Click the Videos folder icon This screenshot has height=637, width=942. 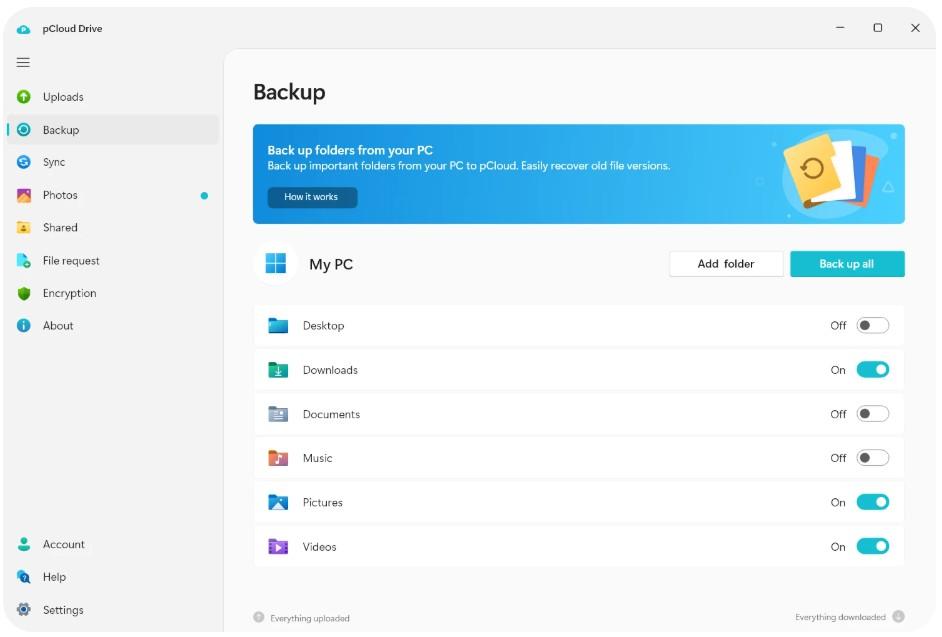pyautogui.click(x=278, y=547)
